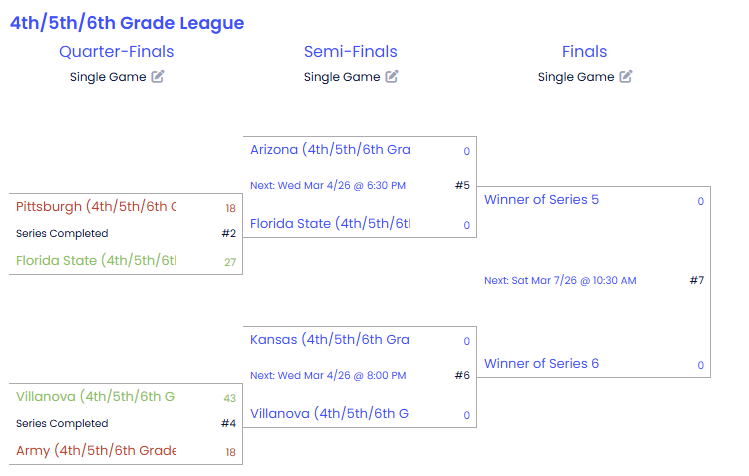The height and width of the screenshot is (476, 749).
Task: Open next game Wed Mar 4/26 6:30 PM
Action: (328, 185)
